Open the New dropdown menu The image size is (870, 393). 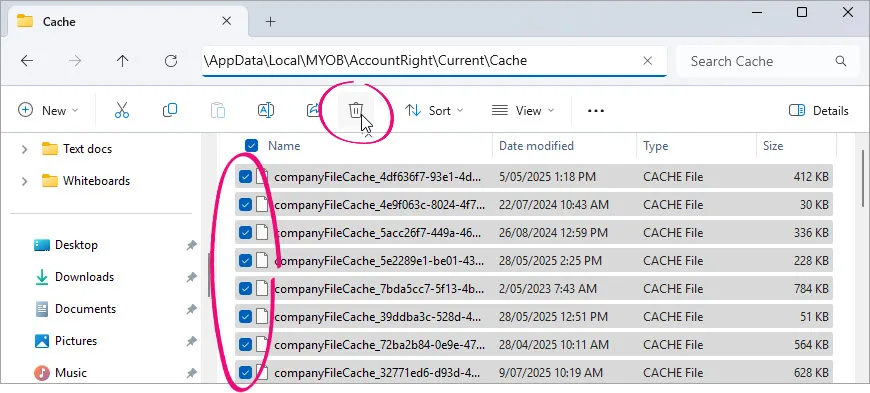click(48, 110)
